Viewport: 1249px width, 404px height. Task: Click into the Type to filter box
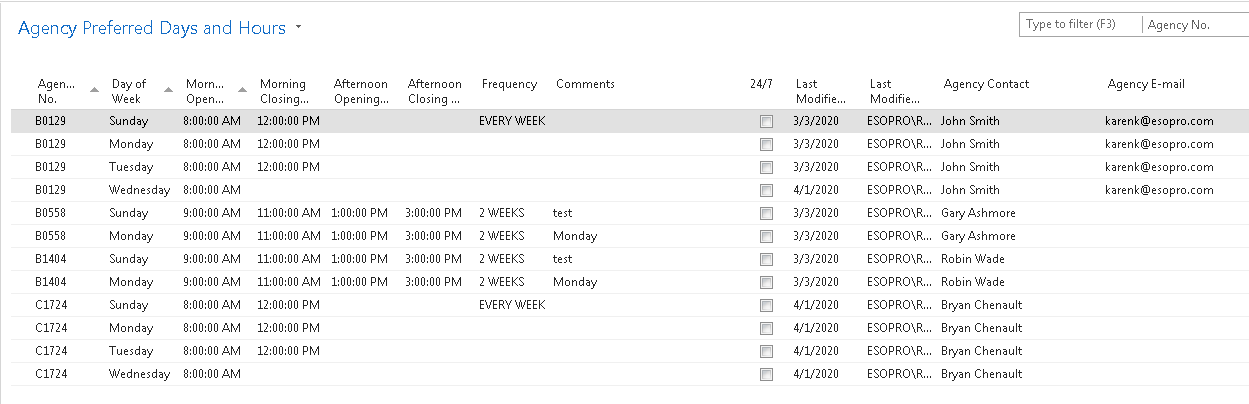pos(1080,25)
